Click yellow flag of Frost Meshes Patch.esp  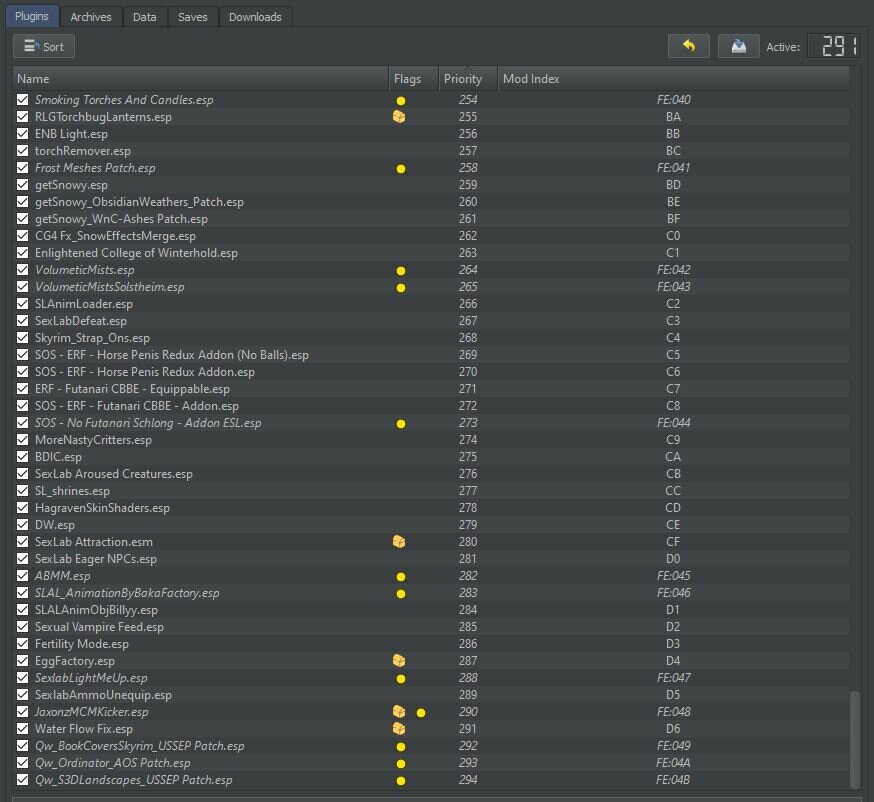click(401, 169)
